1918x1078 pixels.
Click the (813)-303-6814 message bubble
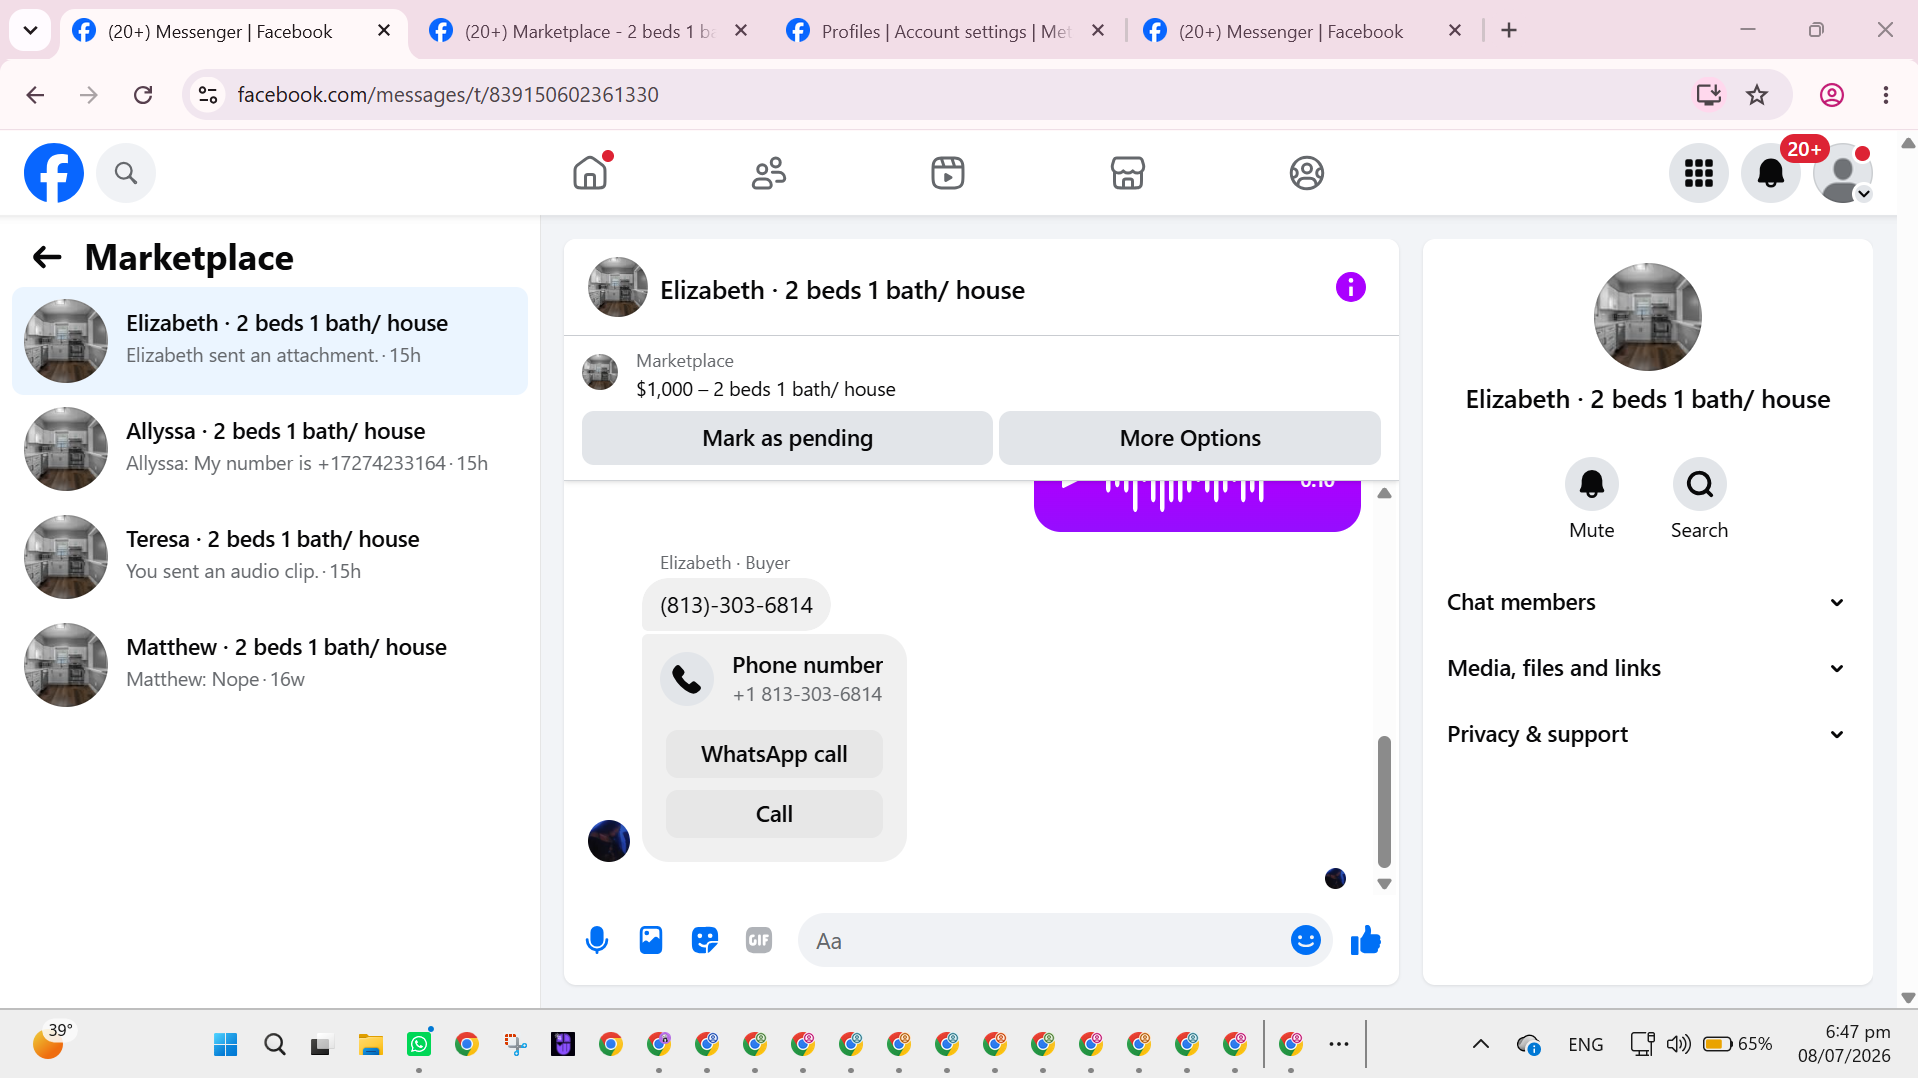click(736, 605)
